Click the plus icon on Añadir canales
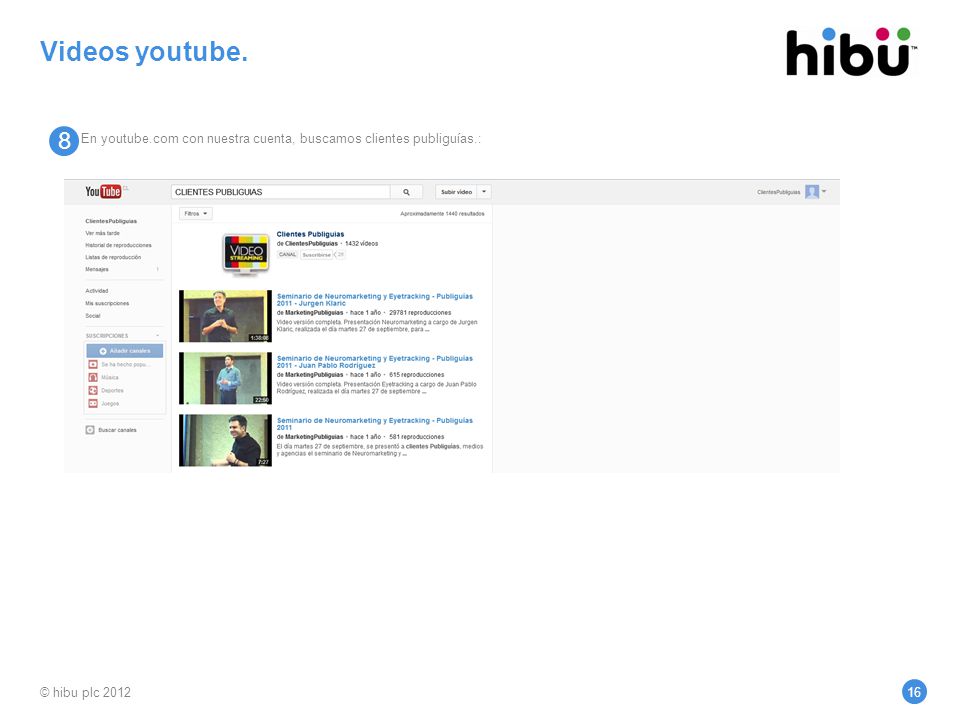 (x=103, y=351)
